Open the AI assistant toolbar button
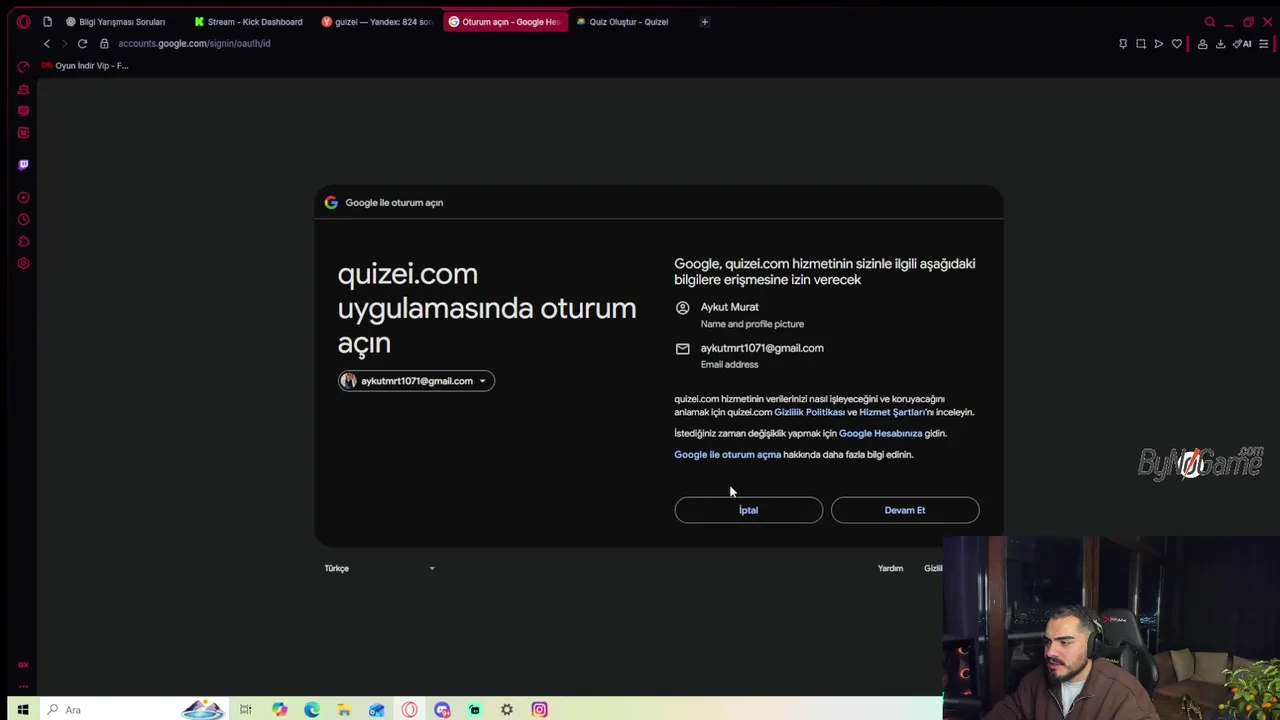 tap(1243, 44)
